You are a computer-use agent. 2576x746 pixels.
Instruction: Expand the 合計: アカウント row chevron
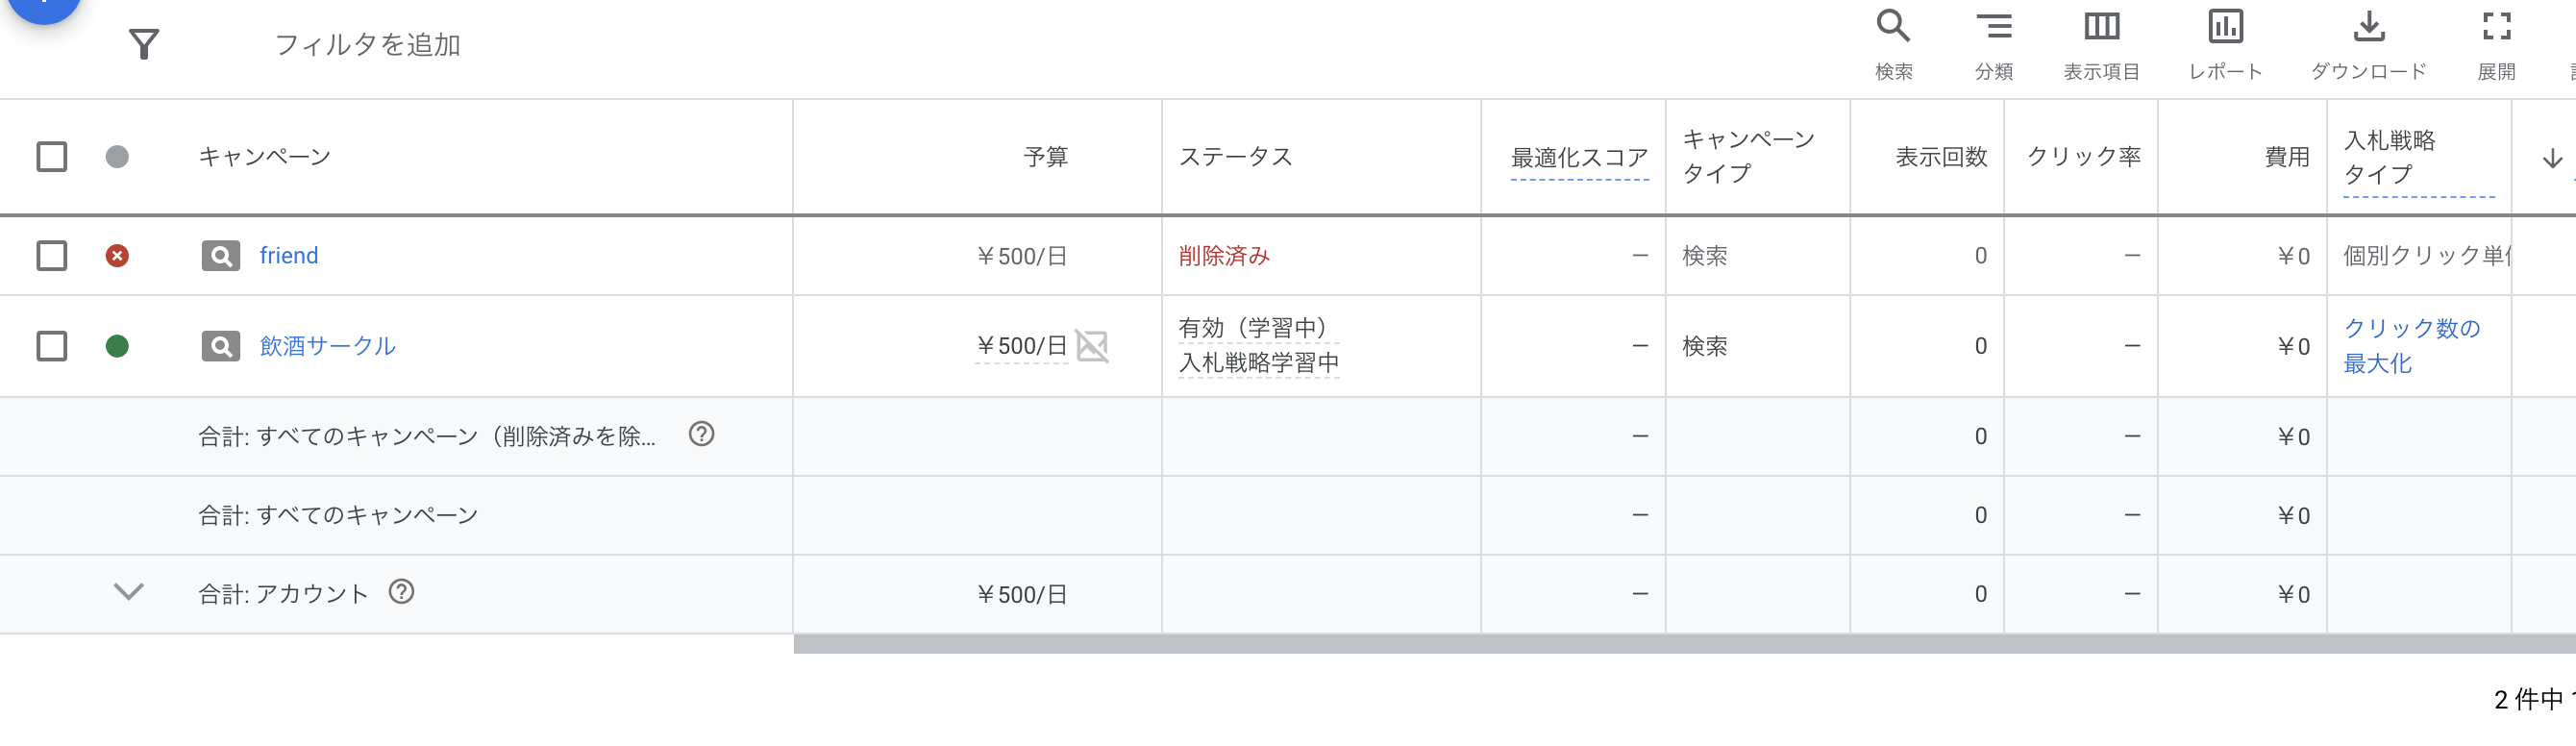pos(129,592)
